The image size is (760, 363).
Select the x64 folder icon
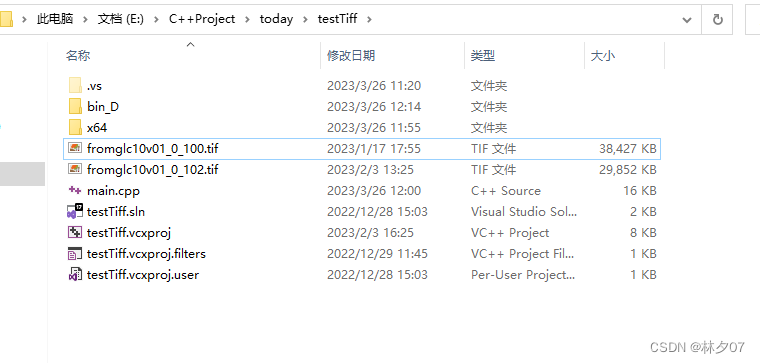[75, 127]
